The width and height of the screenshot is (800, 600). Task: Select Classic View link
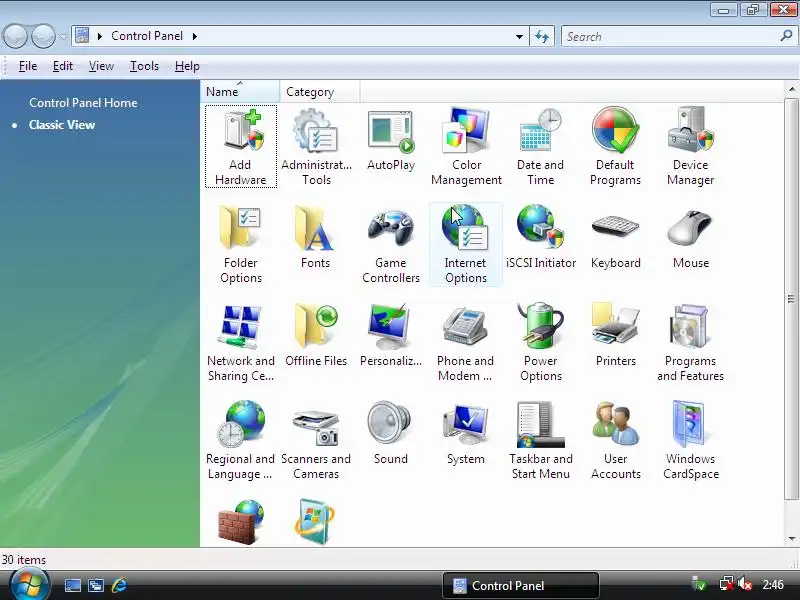(x=62, y=125)
